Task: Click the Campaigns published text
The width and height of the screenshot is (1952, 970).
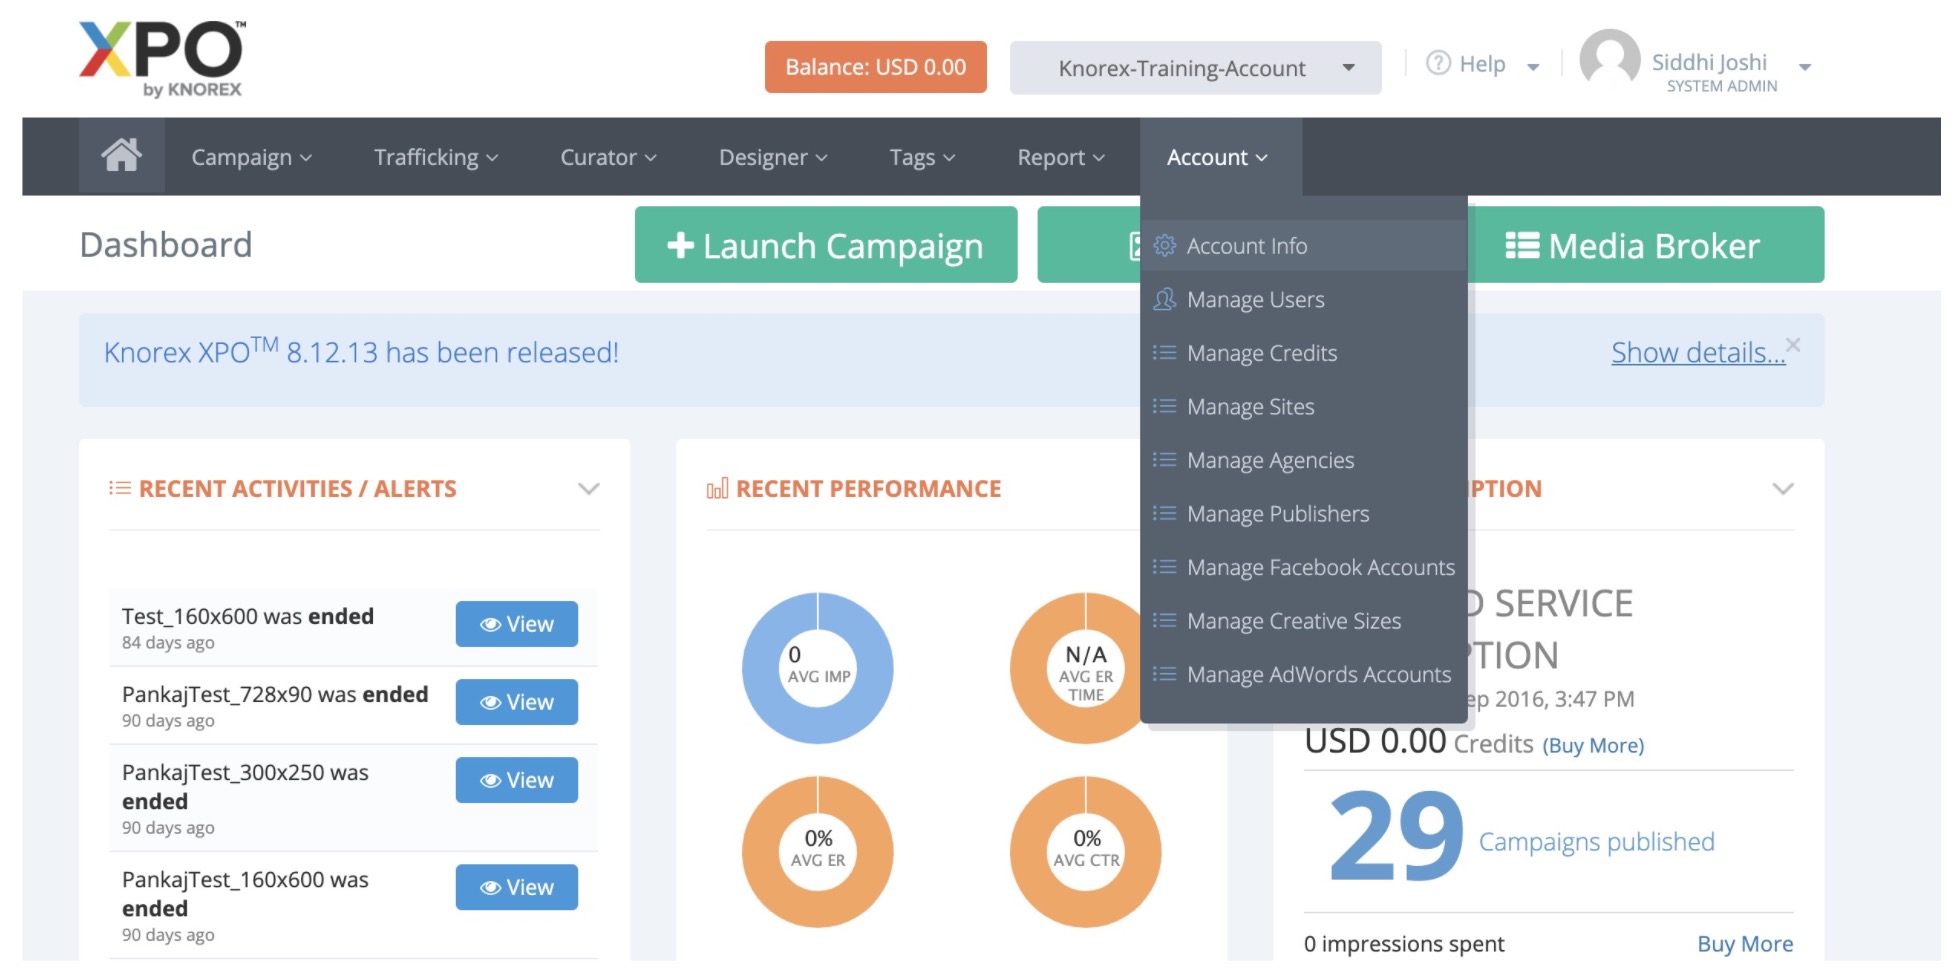Action: pyautogui.click(x=1596, y=842)
